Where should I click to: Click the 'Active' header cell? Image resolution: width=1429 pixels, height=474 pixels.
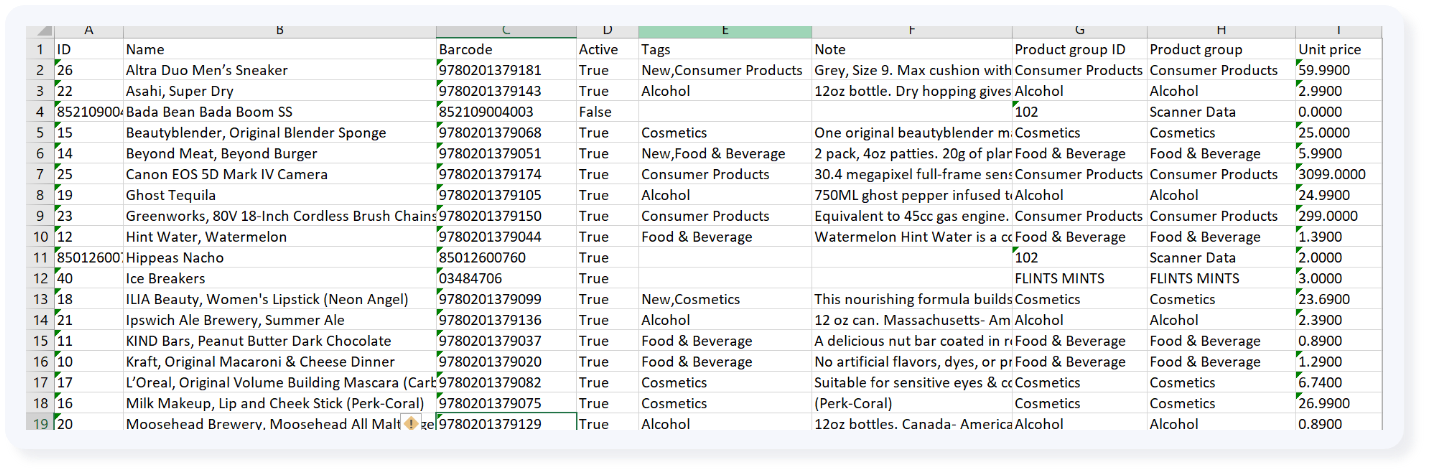tap(607, 49)
